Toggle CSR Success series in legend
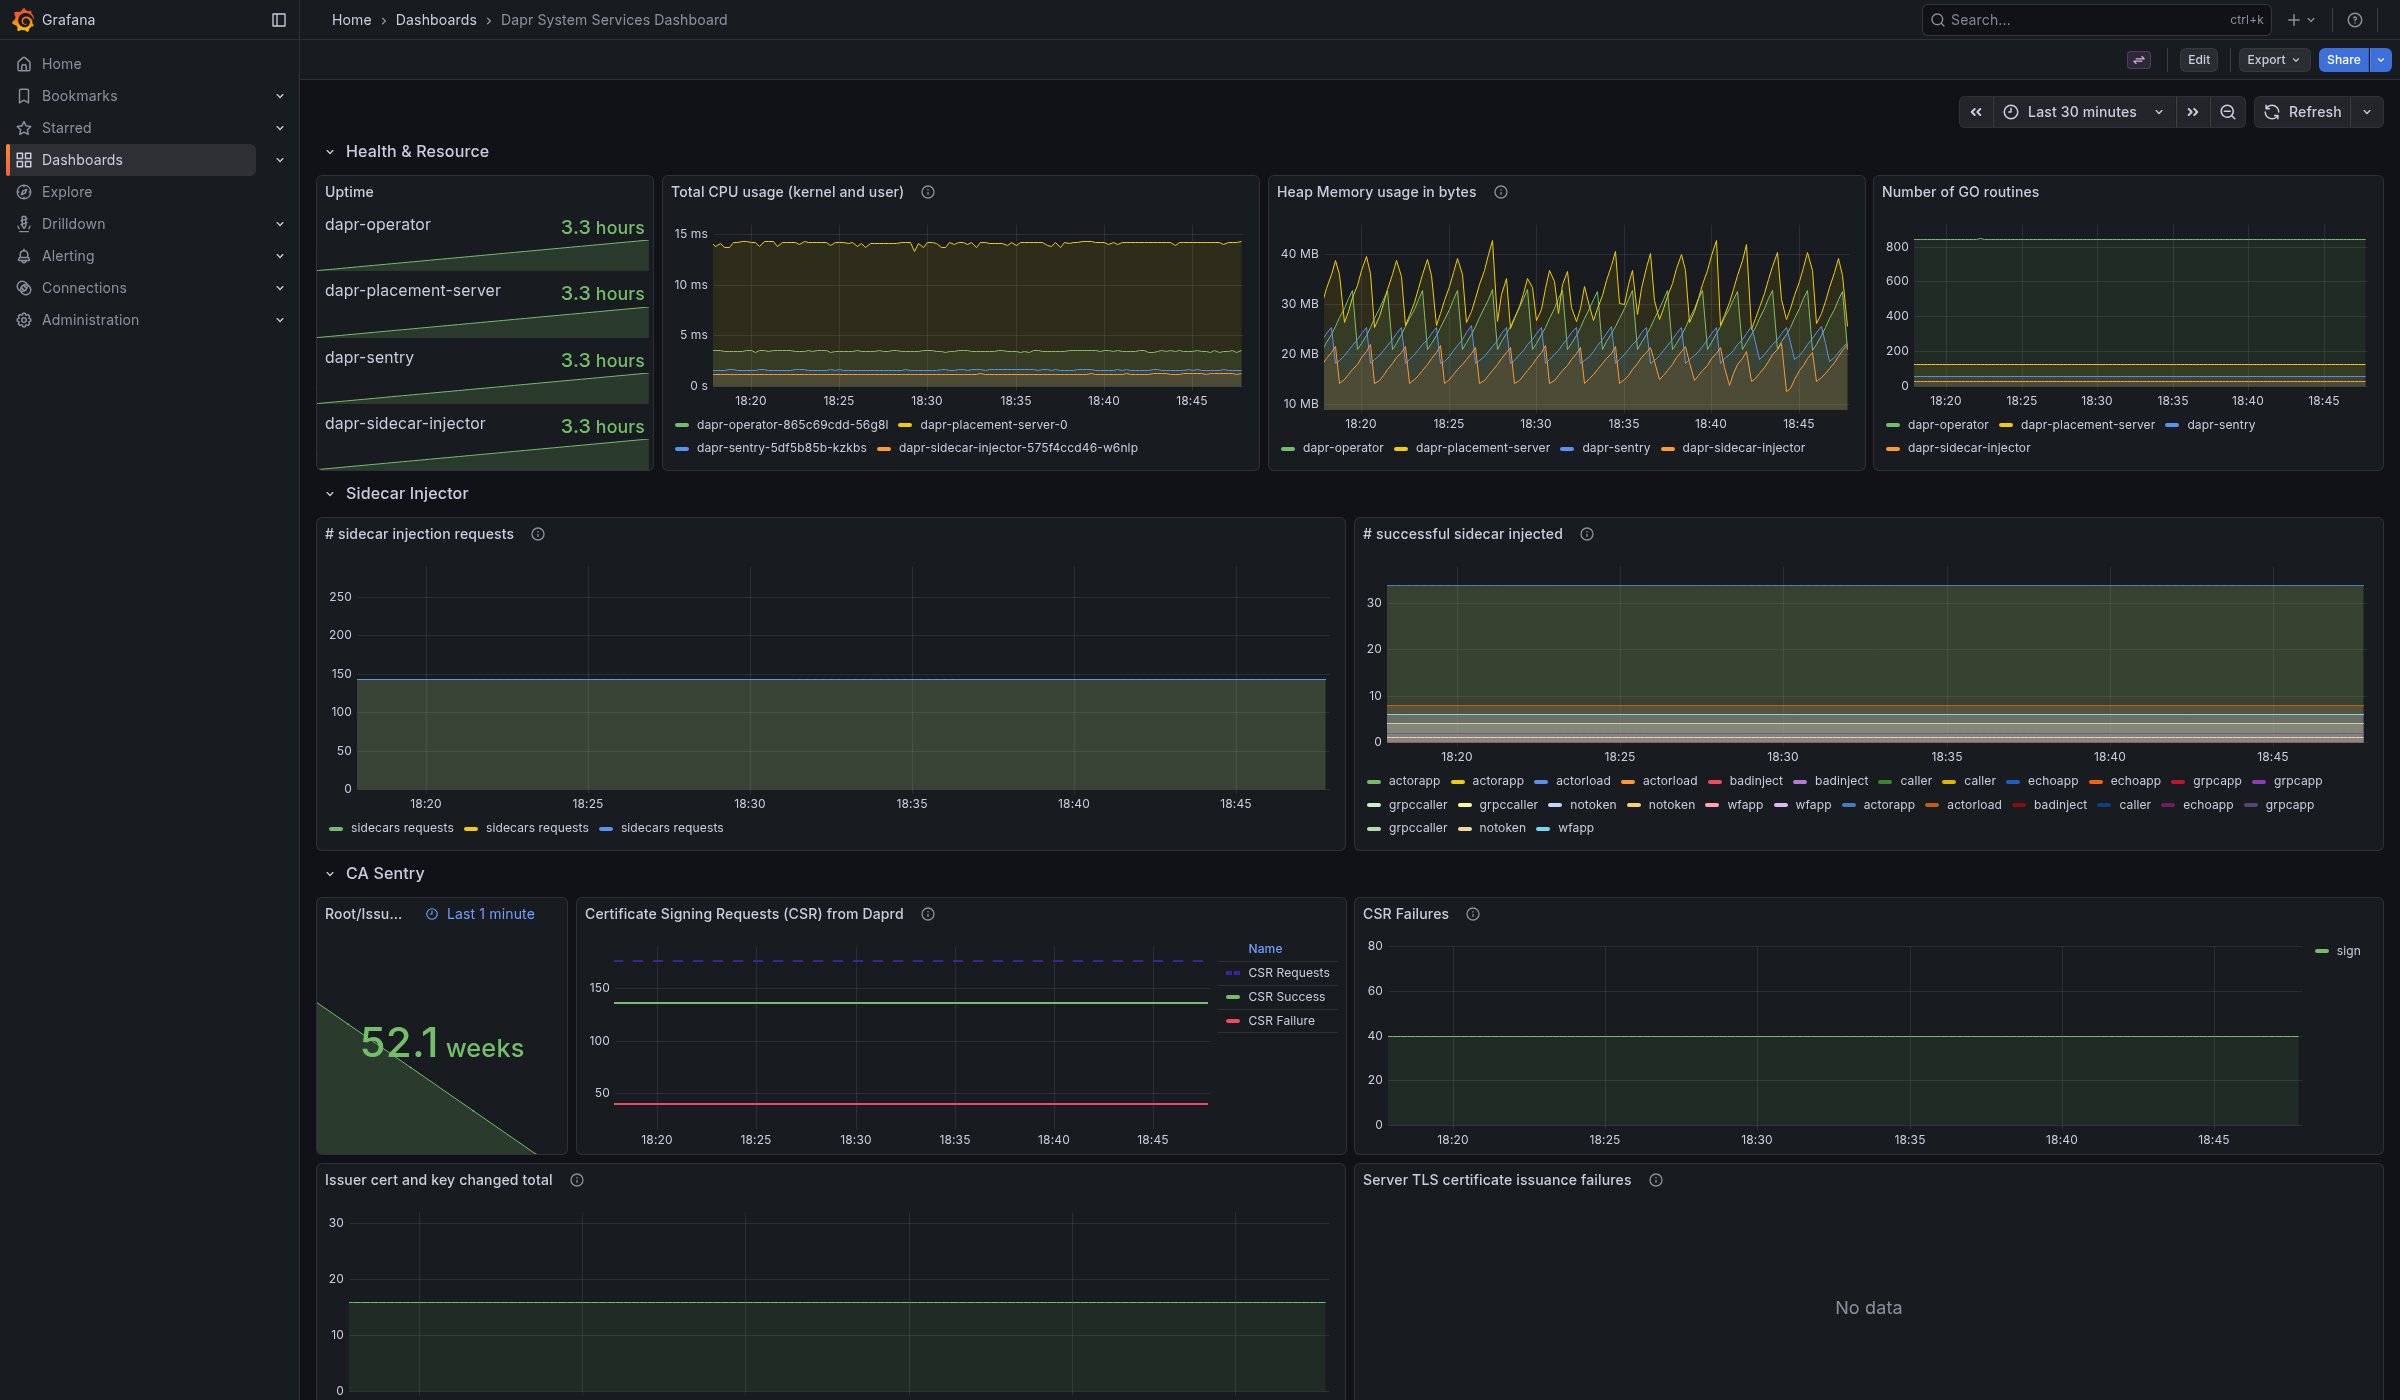 pyautogui.click(x=1286, y=997)
